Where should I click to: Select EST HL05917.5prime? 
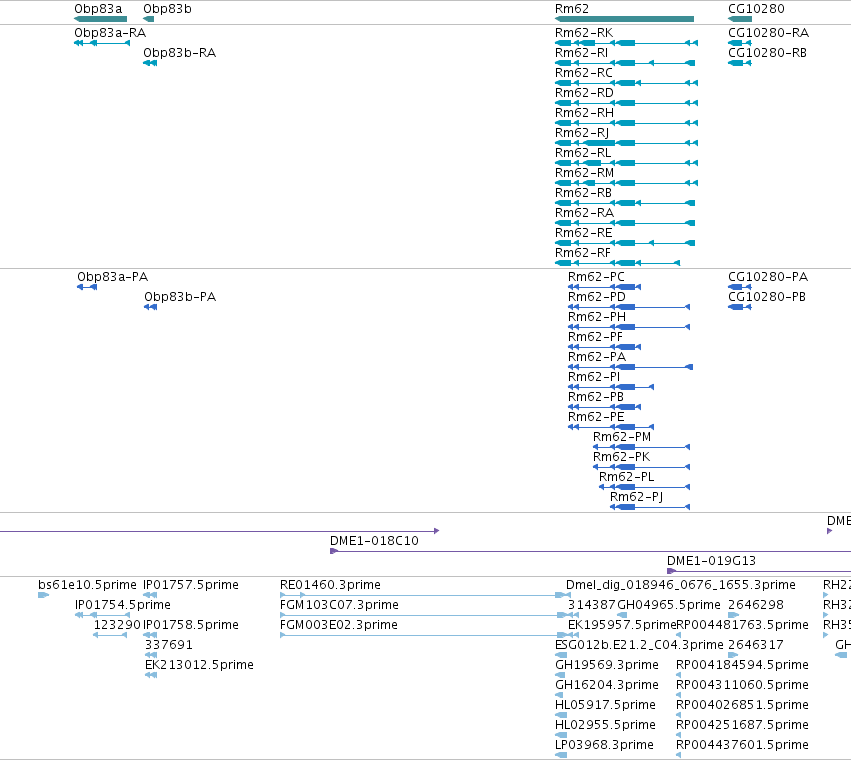tap(561, 715)
